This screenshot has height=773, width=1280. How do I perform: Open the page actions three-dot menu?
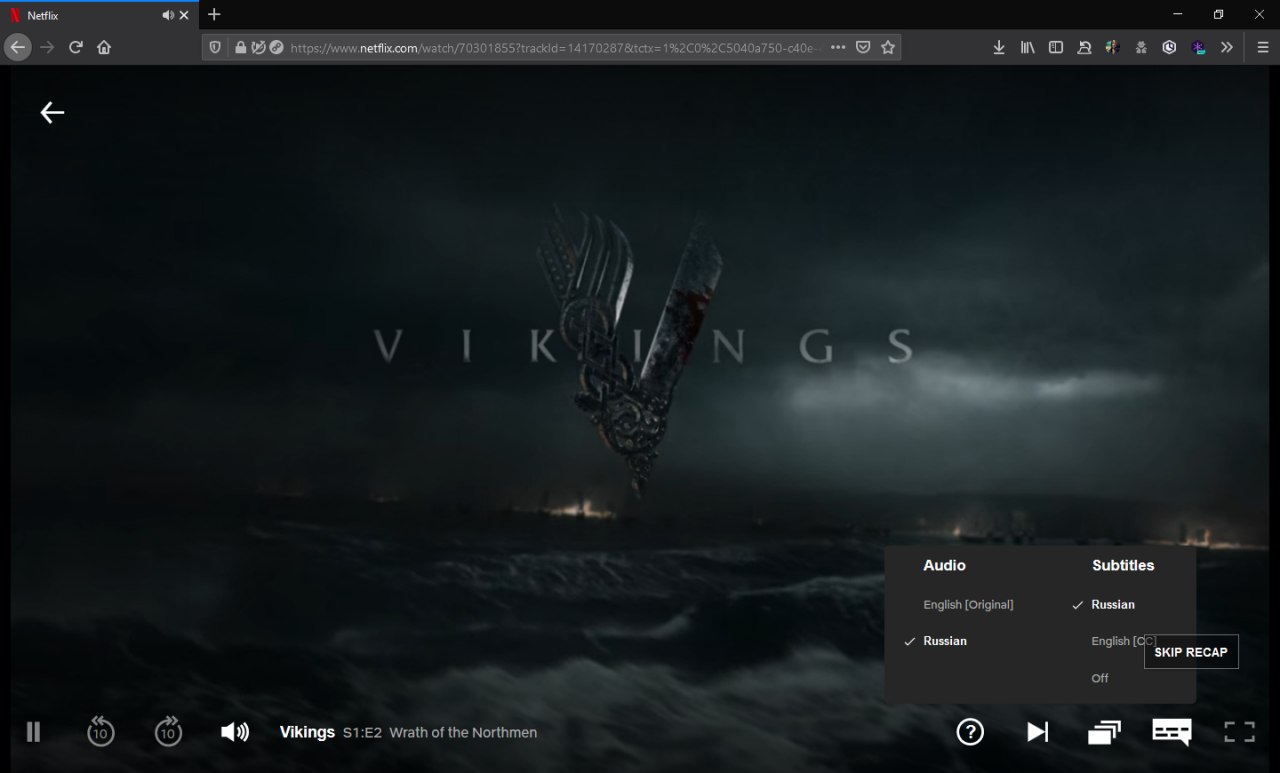(x=838, y=47)
